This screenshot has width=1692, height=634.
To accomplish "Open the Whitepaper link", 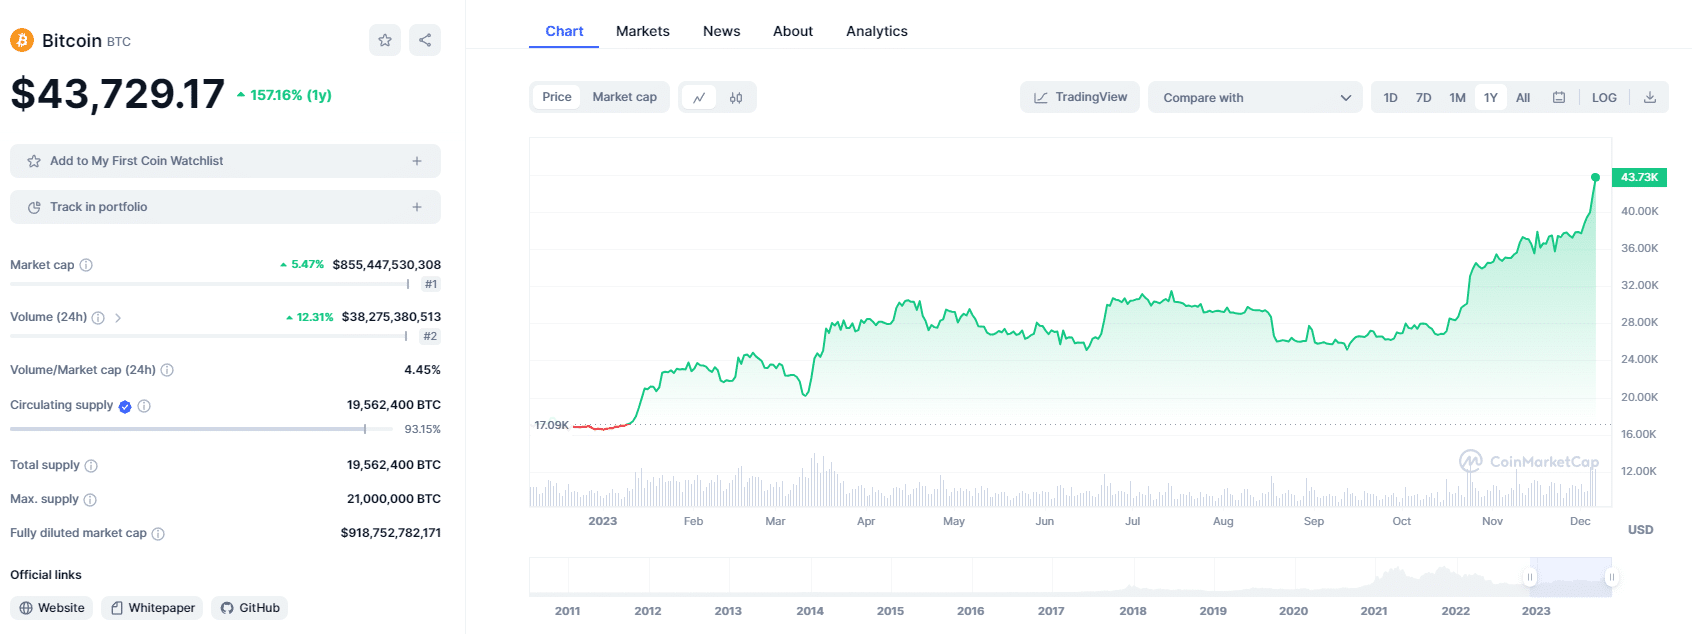I will pos(152,608).
